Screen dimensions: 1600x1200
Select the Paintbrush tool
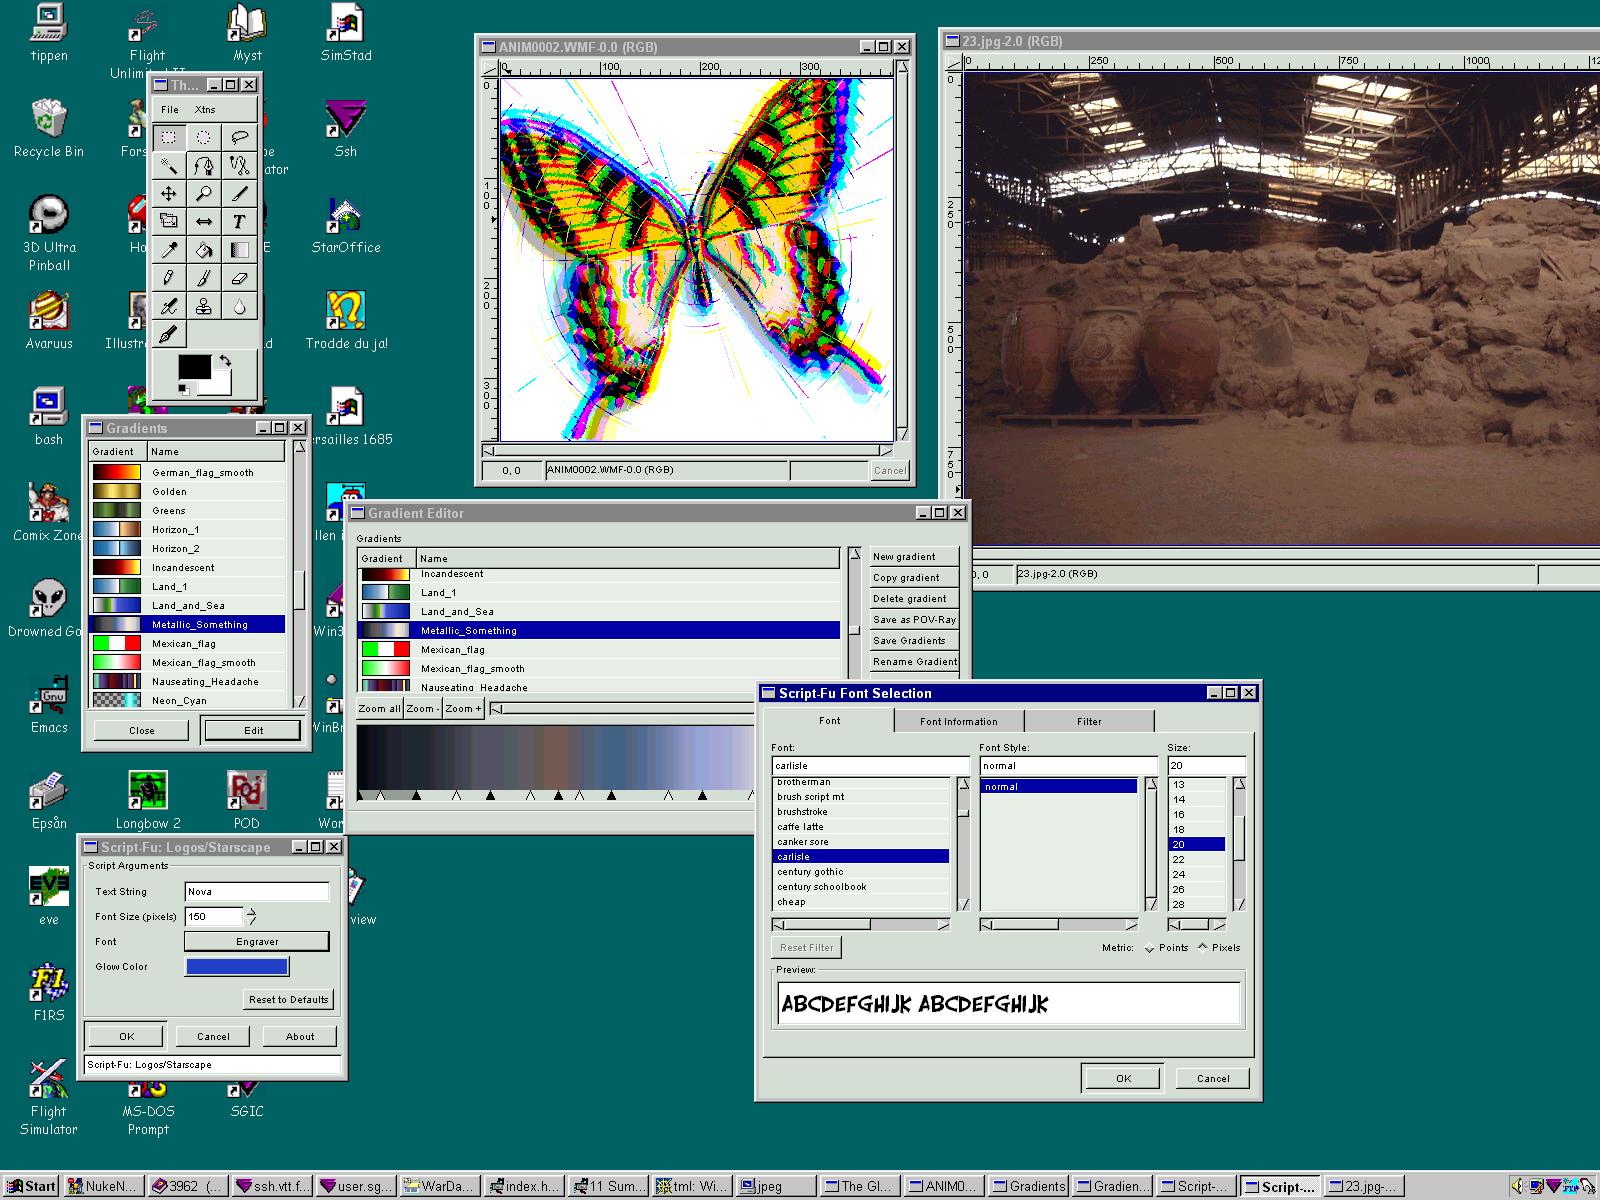pyautogui.click(x=204, y=277)
